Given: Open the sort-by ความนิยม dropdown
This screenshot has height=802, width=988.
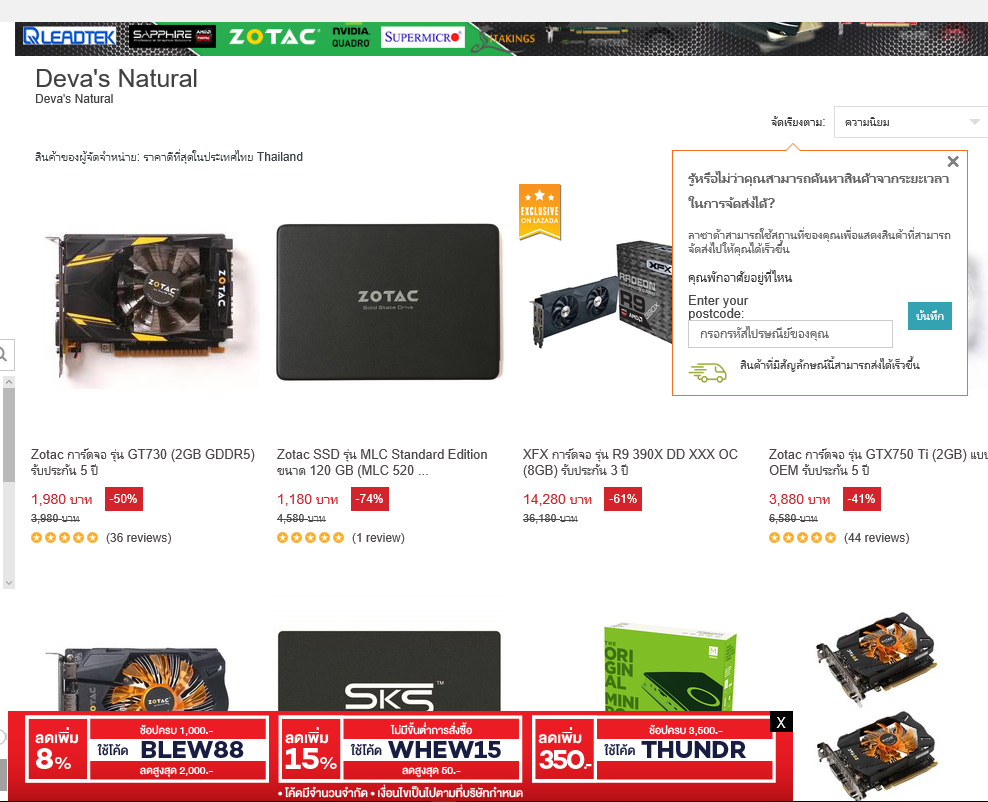Looking at the screenshot, I should click(x=910, y=122).
